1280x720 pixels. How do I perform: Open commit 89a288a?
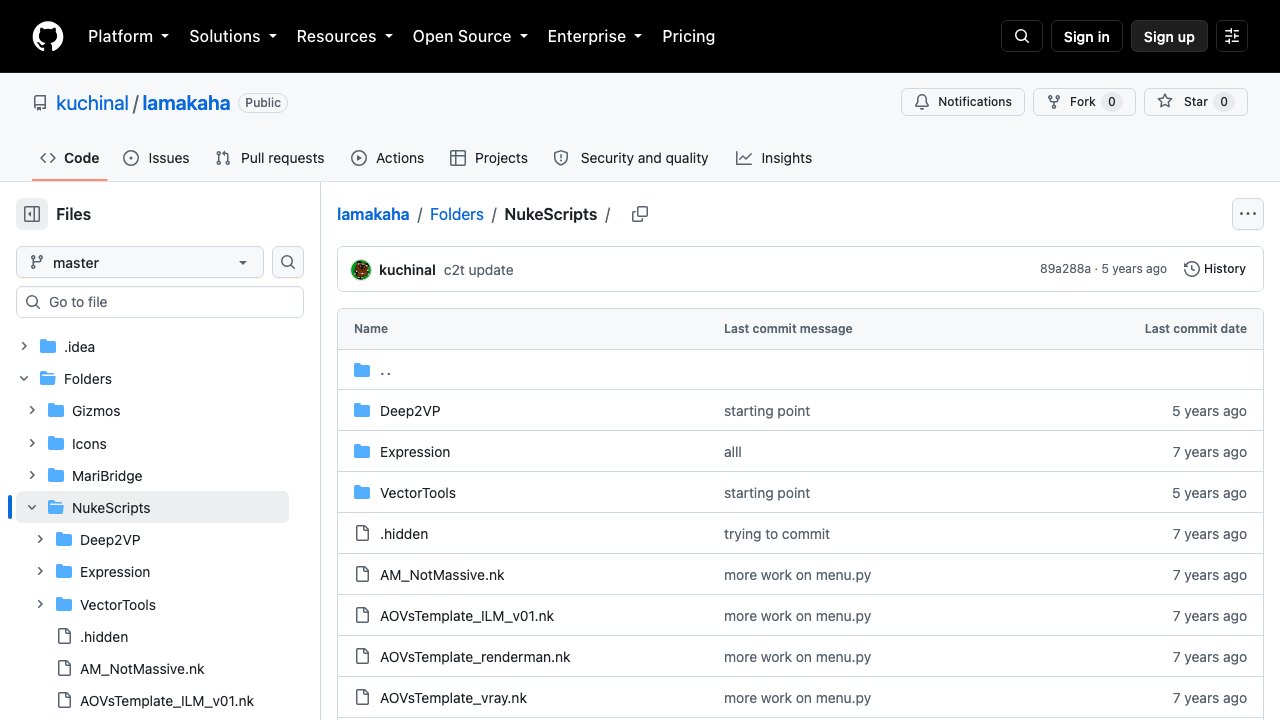point(1065,269)
